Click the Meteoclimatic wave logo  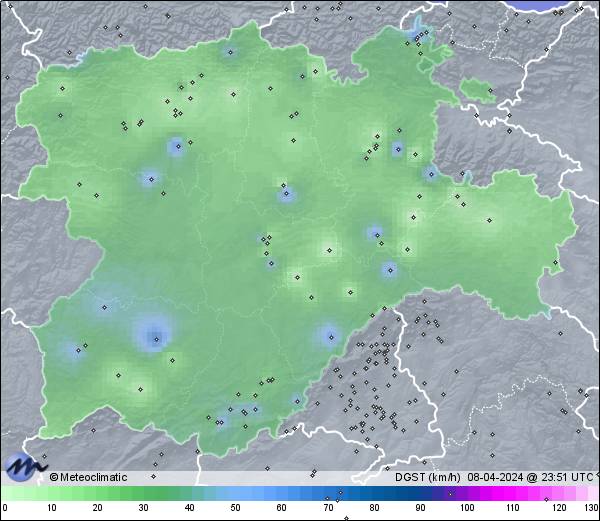click(x=27, y=467)
